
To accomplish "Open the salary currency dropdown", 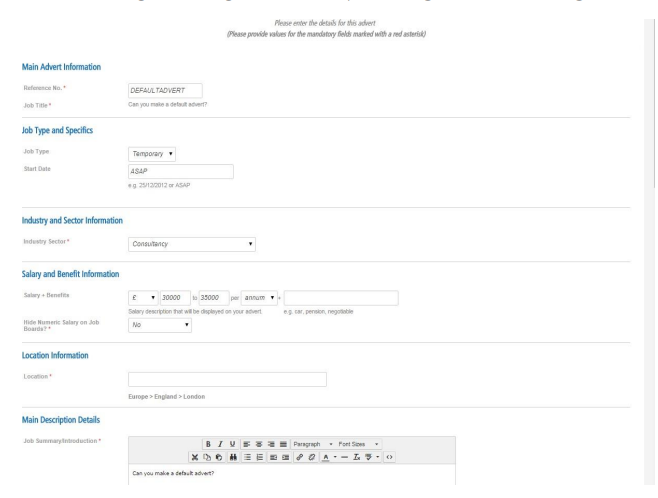I will 143,298.
